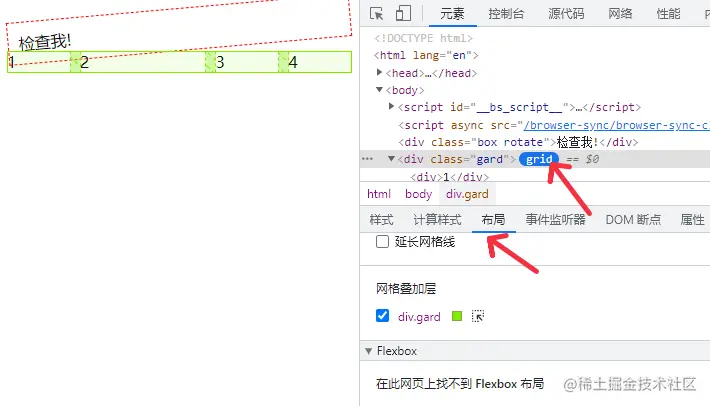
Task: Select the 样式 subtab
Action: (381, 220)
